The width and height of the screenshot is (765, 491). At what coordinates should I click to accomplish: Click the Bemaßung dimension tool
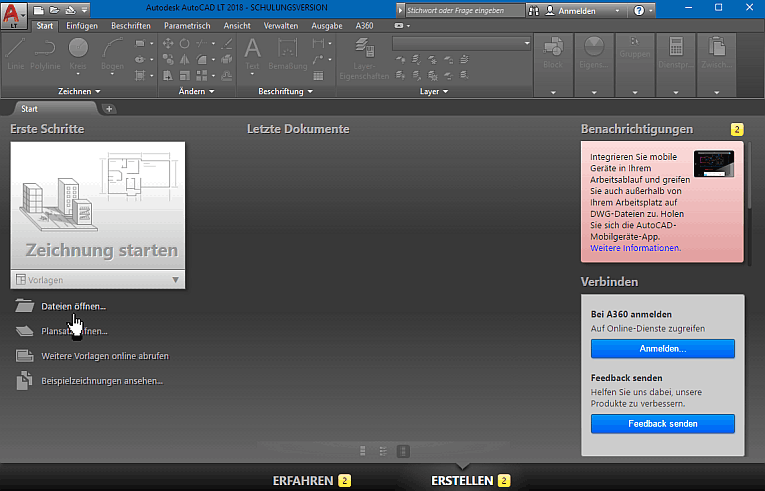tap(287, 54)
